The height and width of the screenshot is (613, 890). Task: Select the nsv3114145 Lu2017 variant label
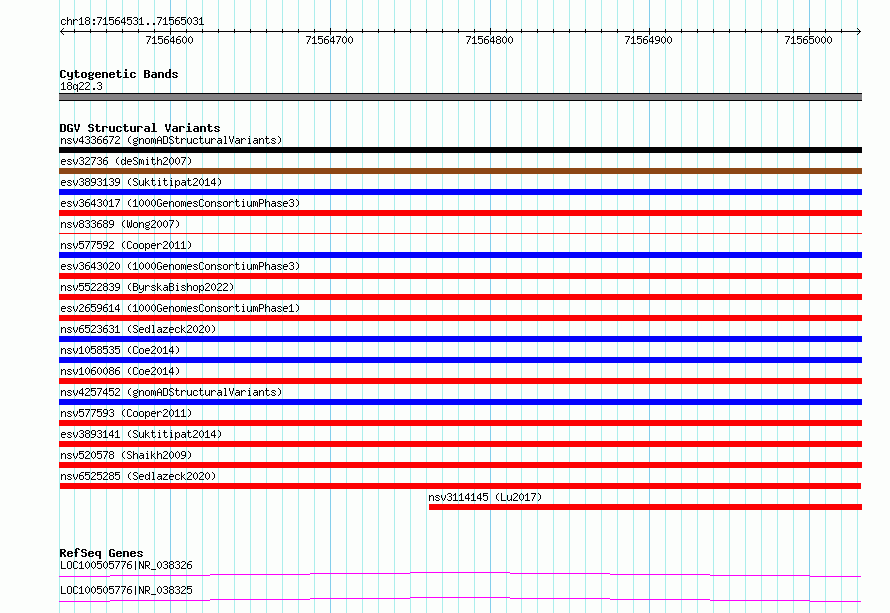coord(485,497)
